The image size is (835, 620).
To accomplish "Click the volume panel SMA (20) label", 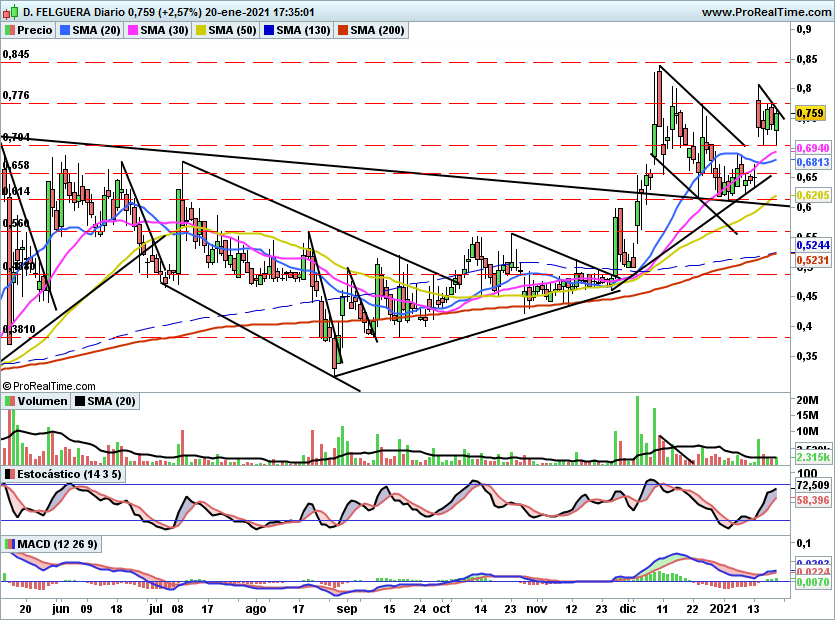I will pos(111,401).
